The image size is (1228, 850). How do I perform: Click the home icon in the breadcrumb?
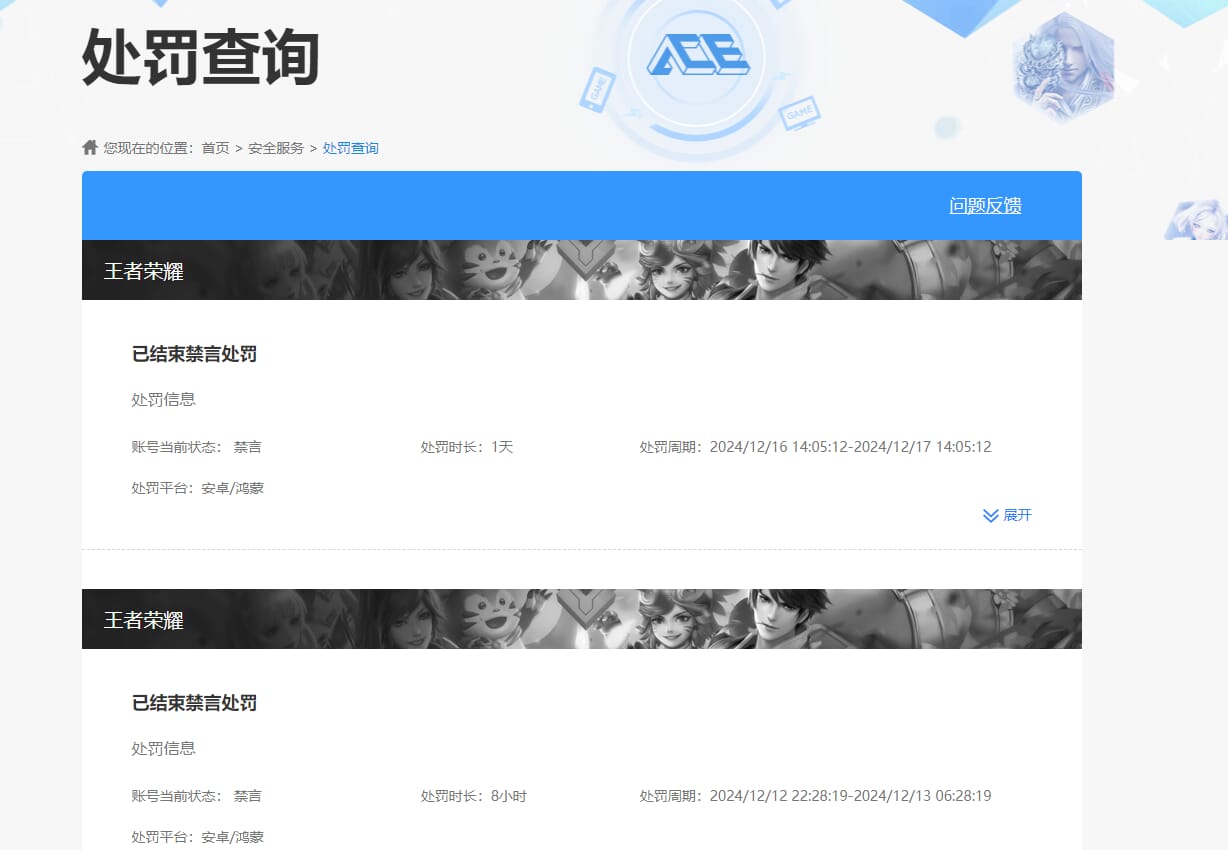(x=89, y=147)
